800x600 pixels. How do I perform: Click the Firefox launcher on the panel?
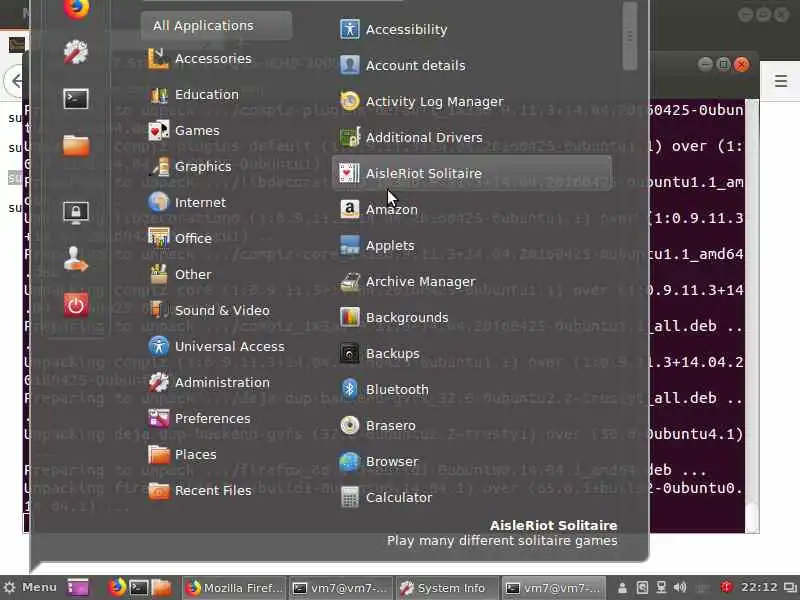[x=117, y=587]
